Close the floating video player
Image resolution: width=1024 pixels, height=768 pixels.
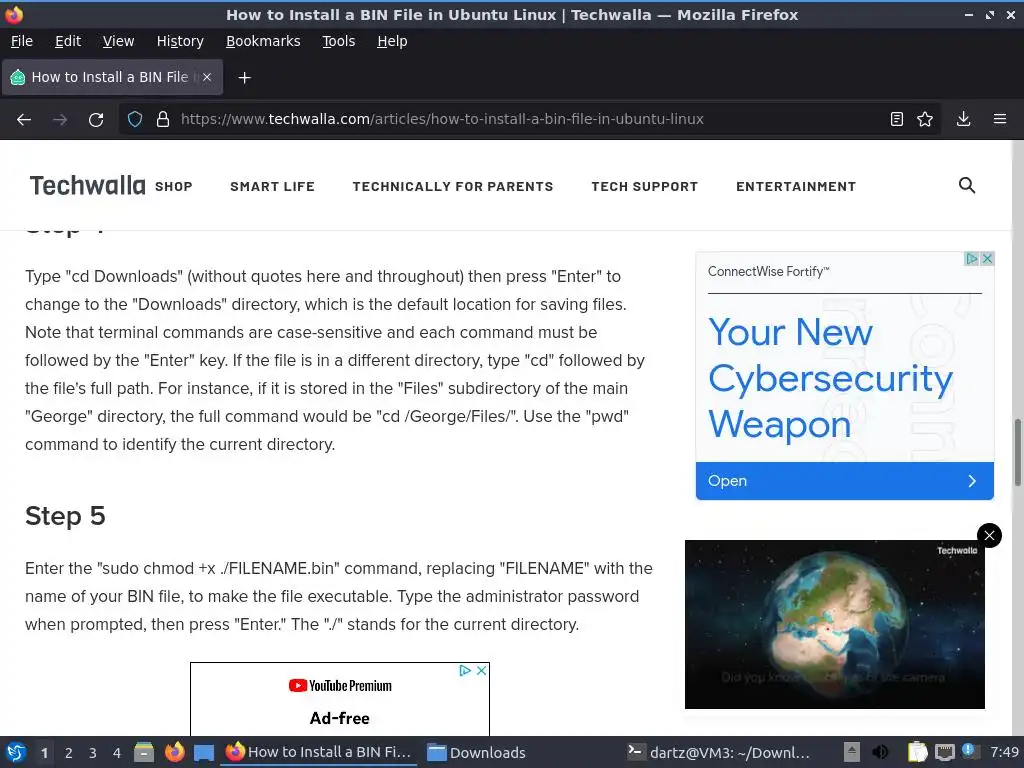989,536
